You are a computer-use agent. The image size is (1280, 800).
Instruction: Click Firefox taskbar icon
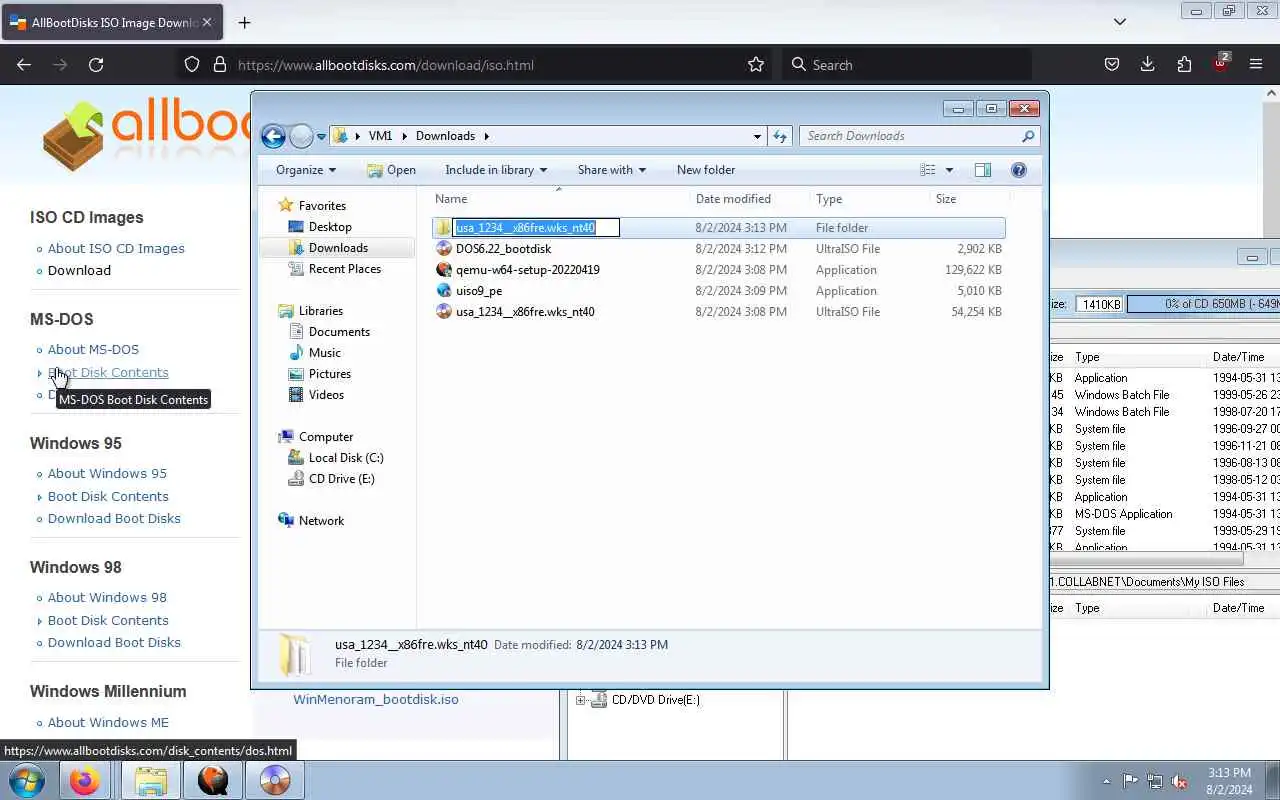85,780
